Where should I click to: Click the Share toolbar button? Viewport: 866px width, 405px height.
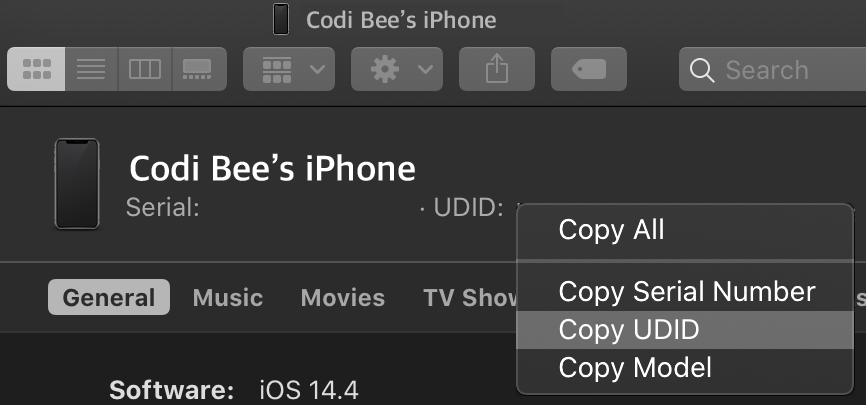(x=496, y=70)
